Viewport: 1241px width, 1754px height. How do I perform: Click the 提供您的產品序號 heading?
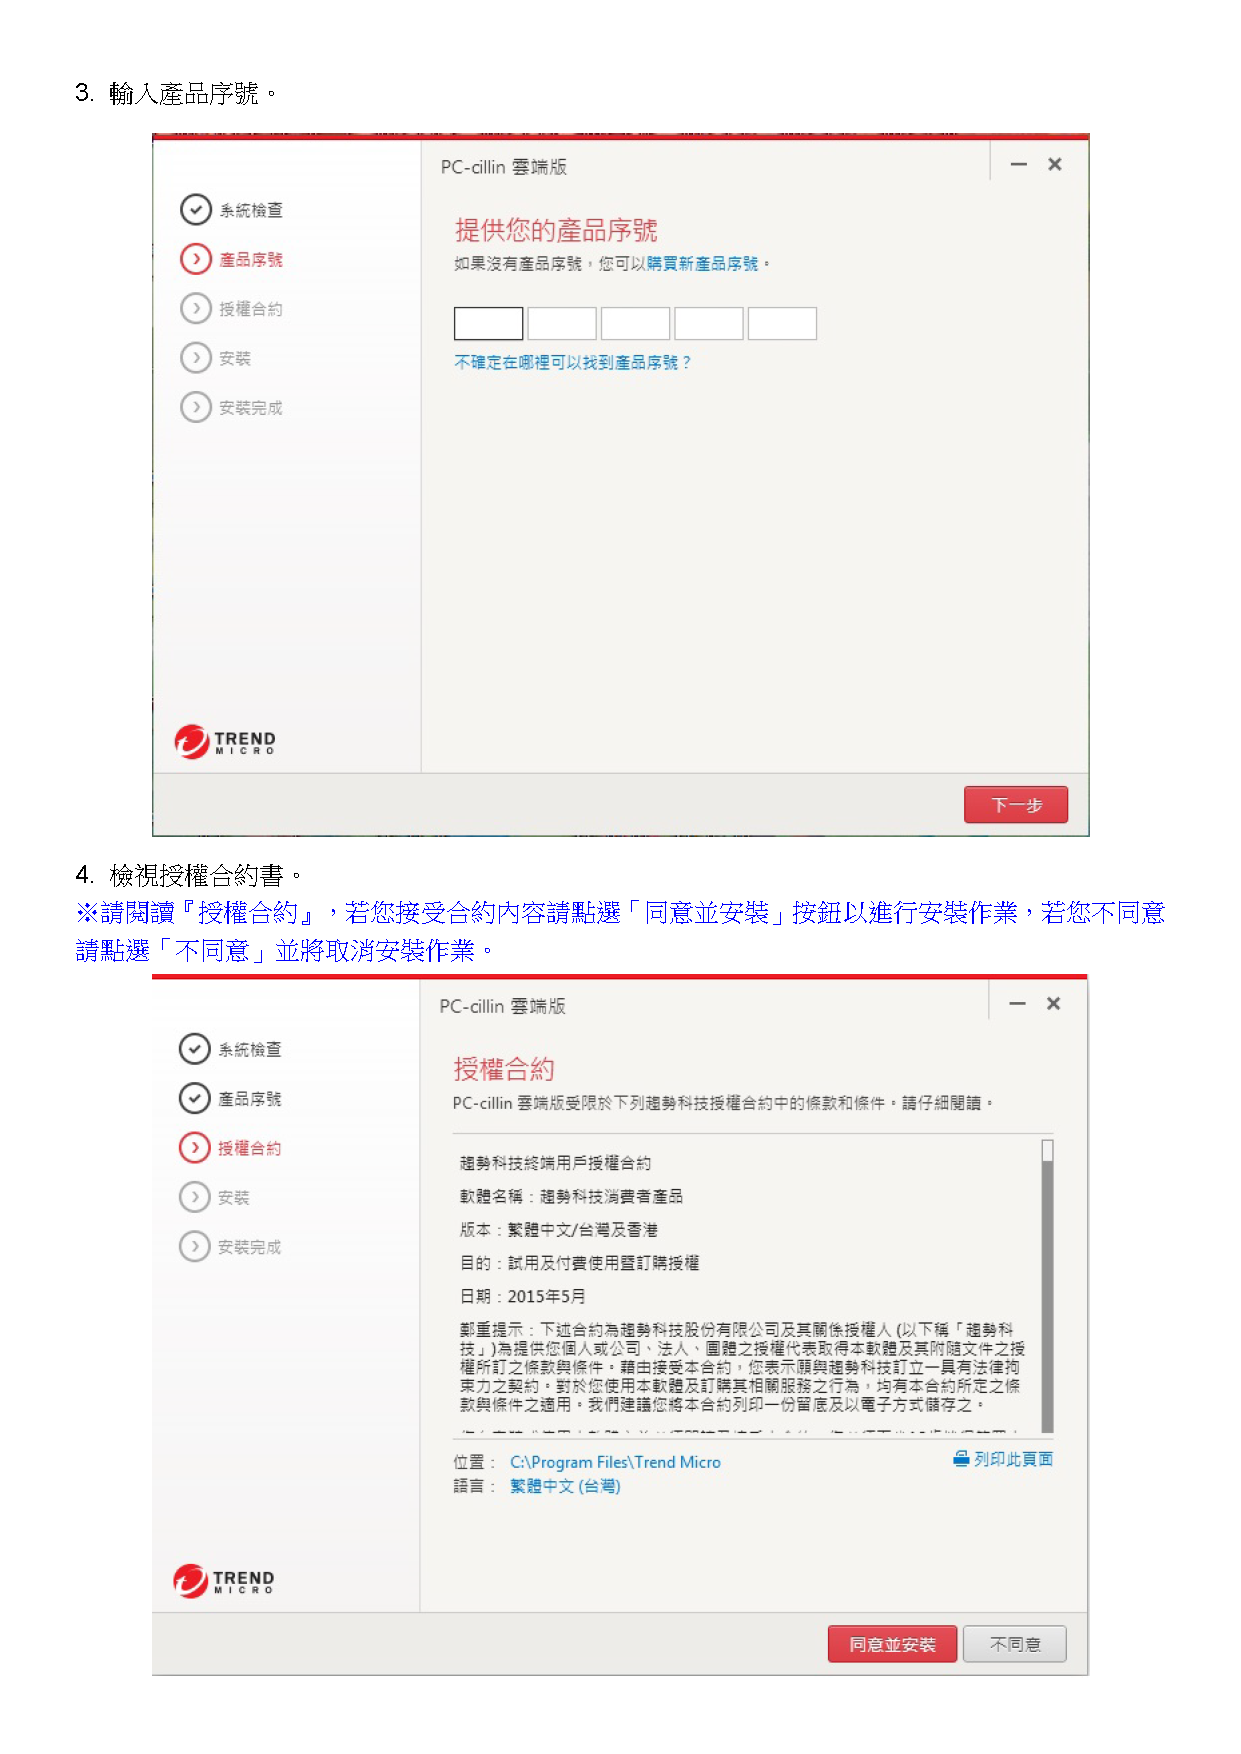tap(556, 230)
